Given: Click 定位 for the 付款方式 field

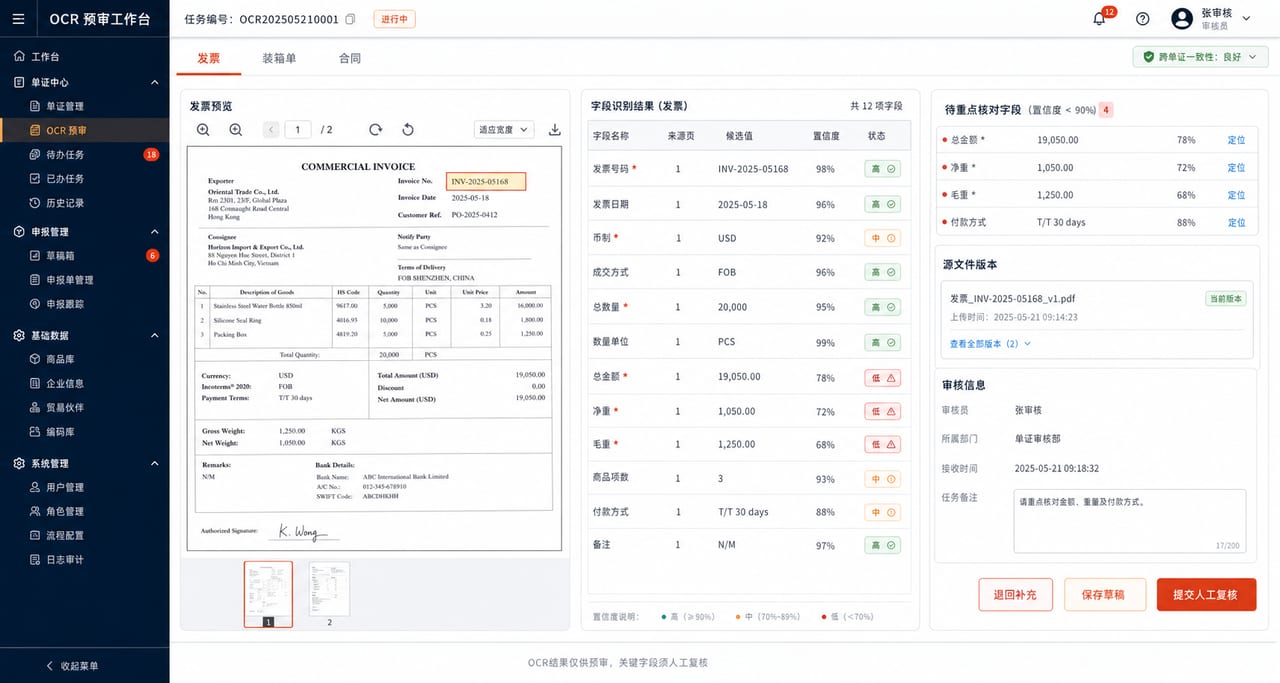Looking at the screenshot, I should [1236, 222].
